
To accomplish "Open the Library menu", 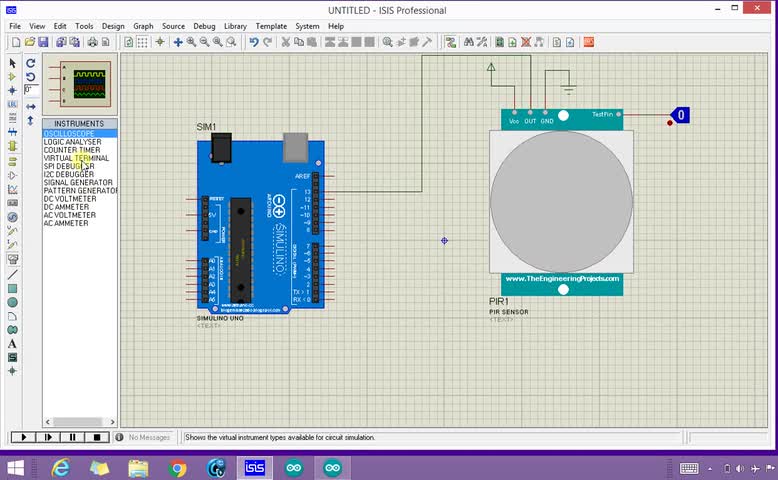I will [x=235, y=26].
